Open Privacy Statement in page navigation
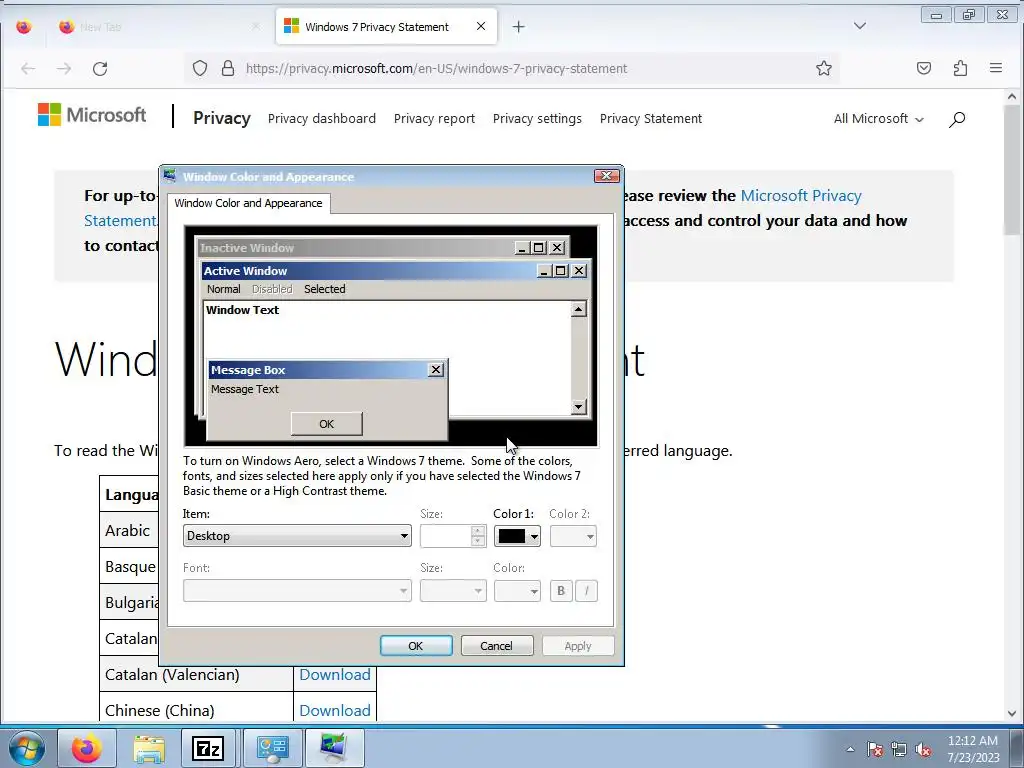Image resolution: width=1024 pixels, height=768 pixels. point(651,119)
